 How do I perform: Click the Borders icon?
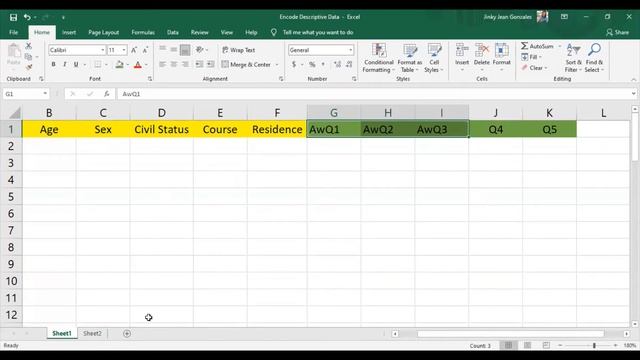click(x=98, y=64)
